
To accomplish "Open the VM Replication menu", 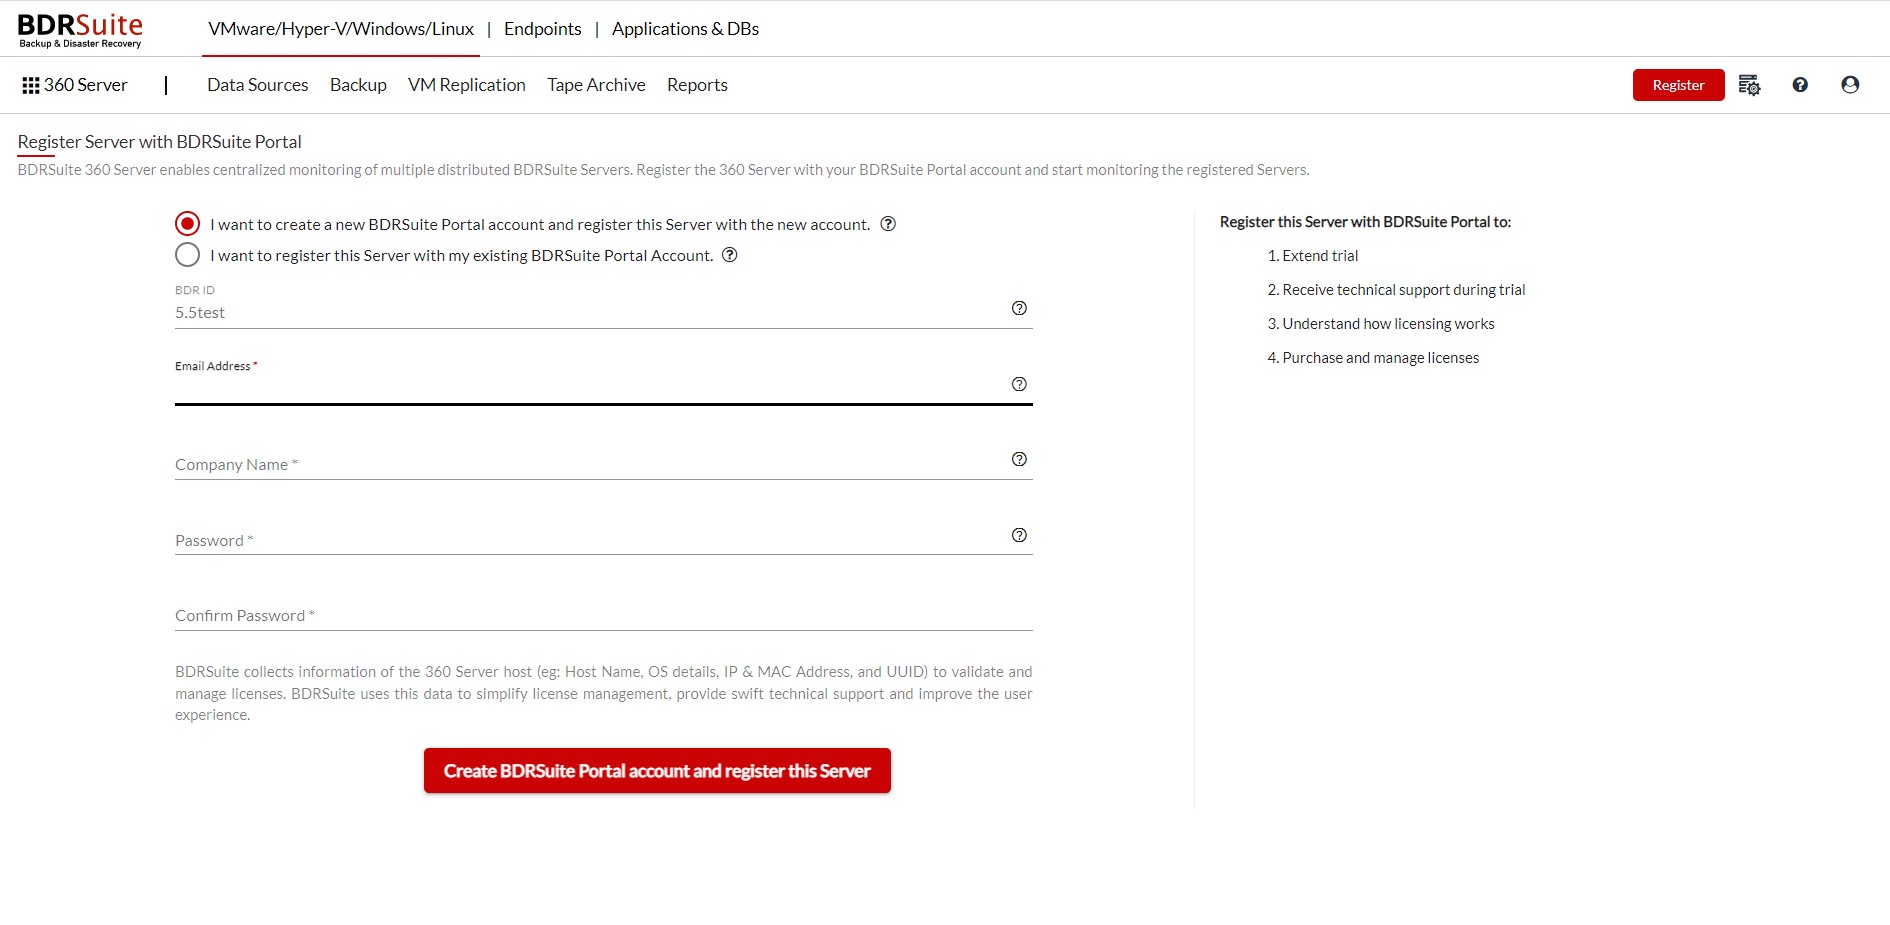I will pyautogui.click(x=466, y=85).
